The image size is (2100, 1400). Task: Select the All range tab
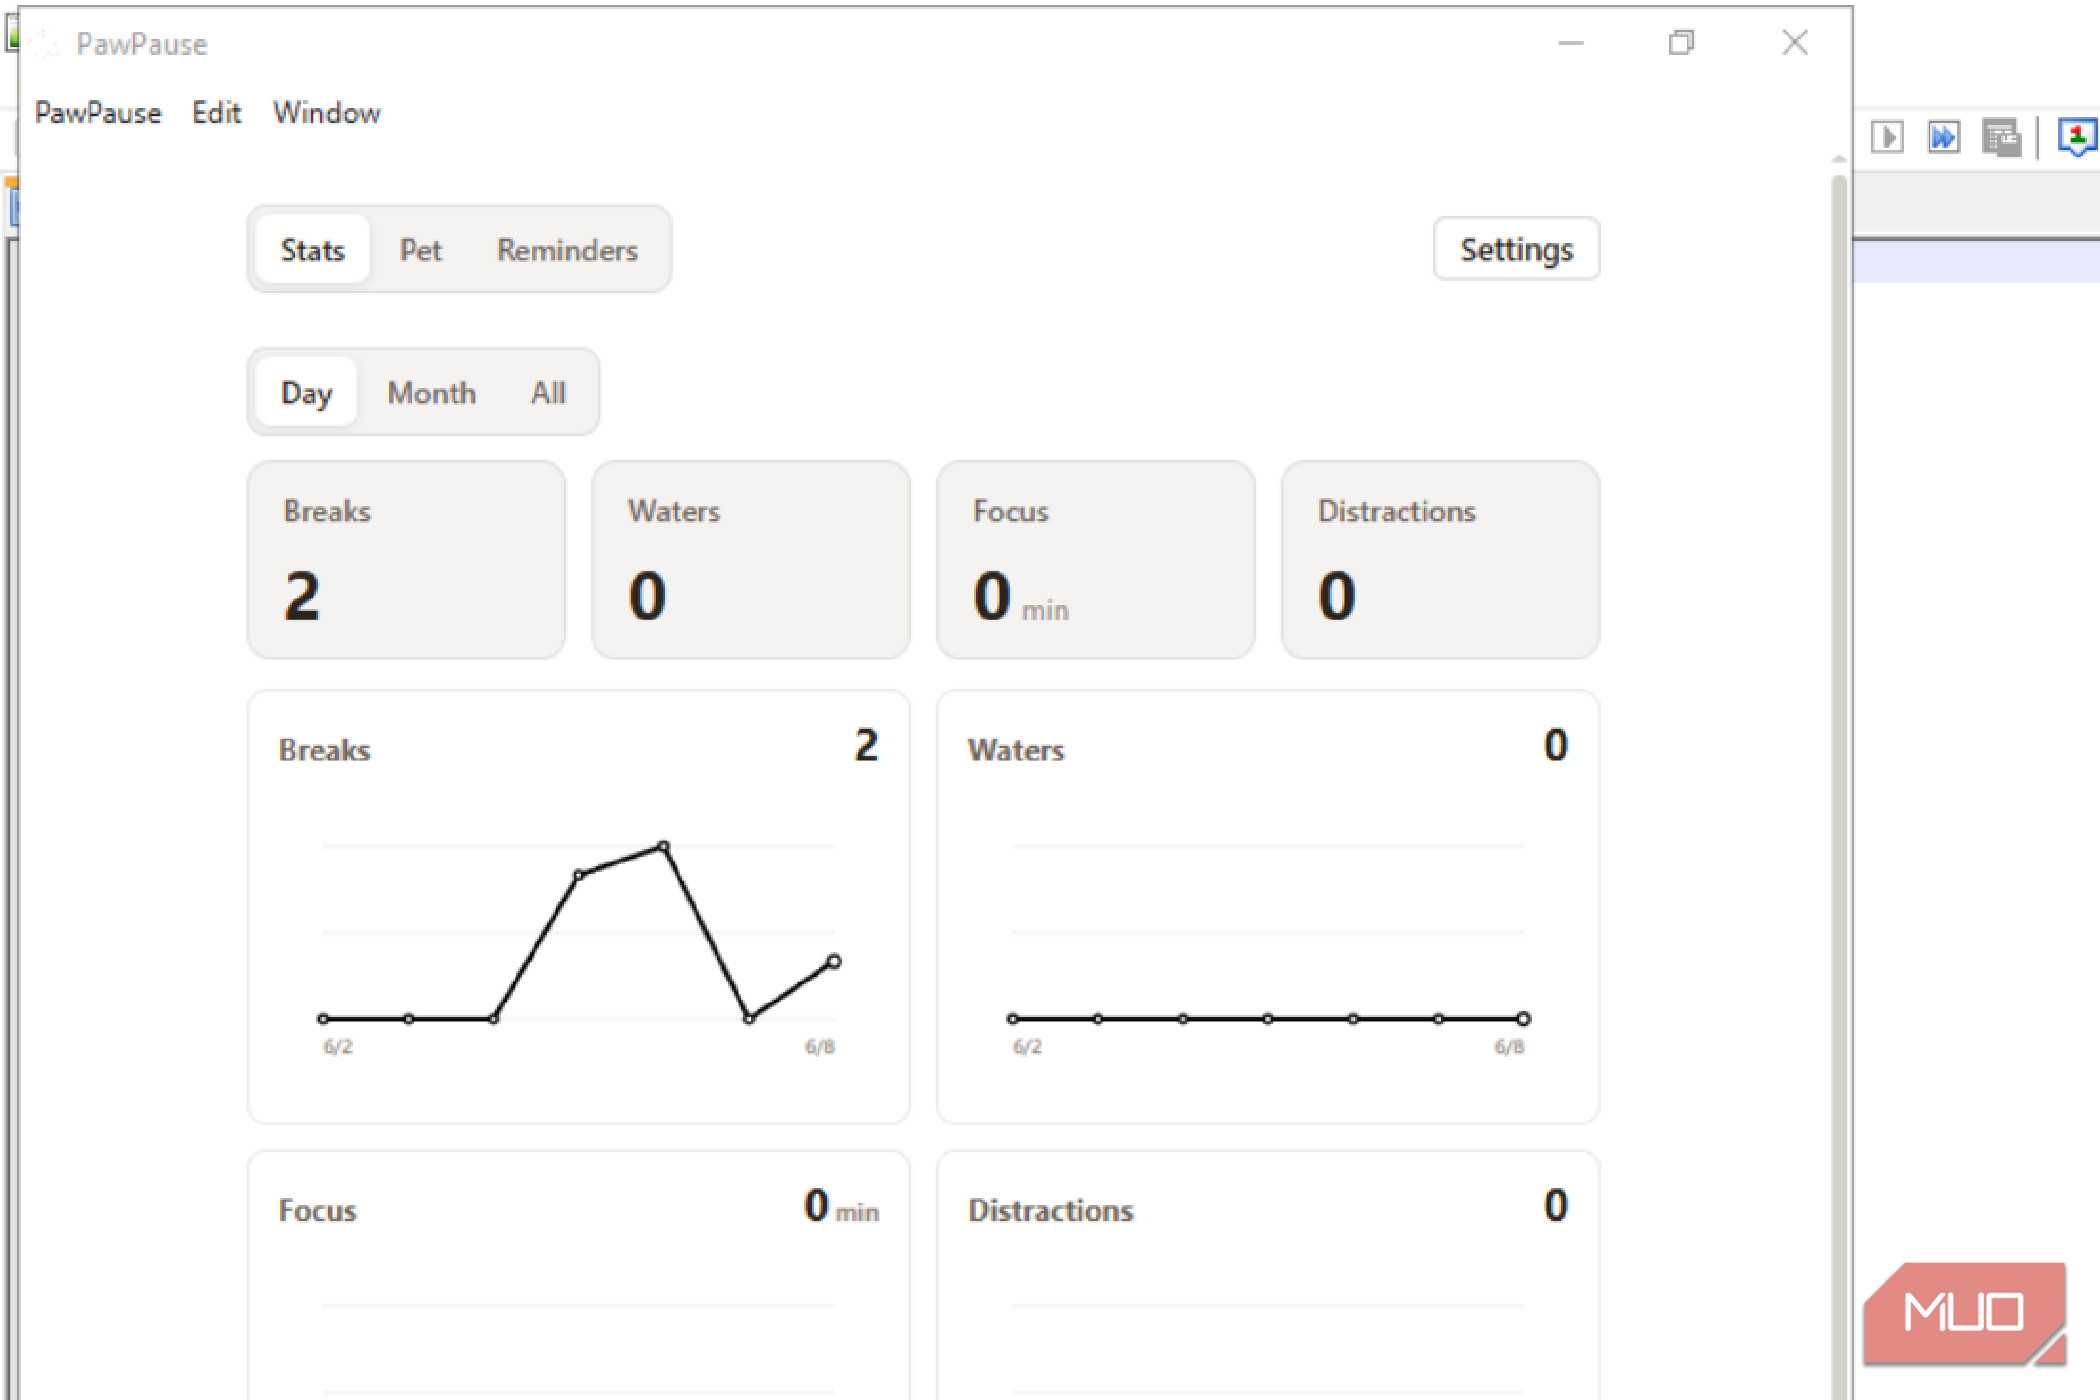(x=548, y=393)
